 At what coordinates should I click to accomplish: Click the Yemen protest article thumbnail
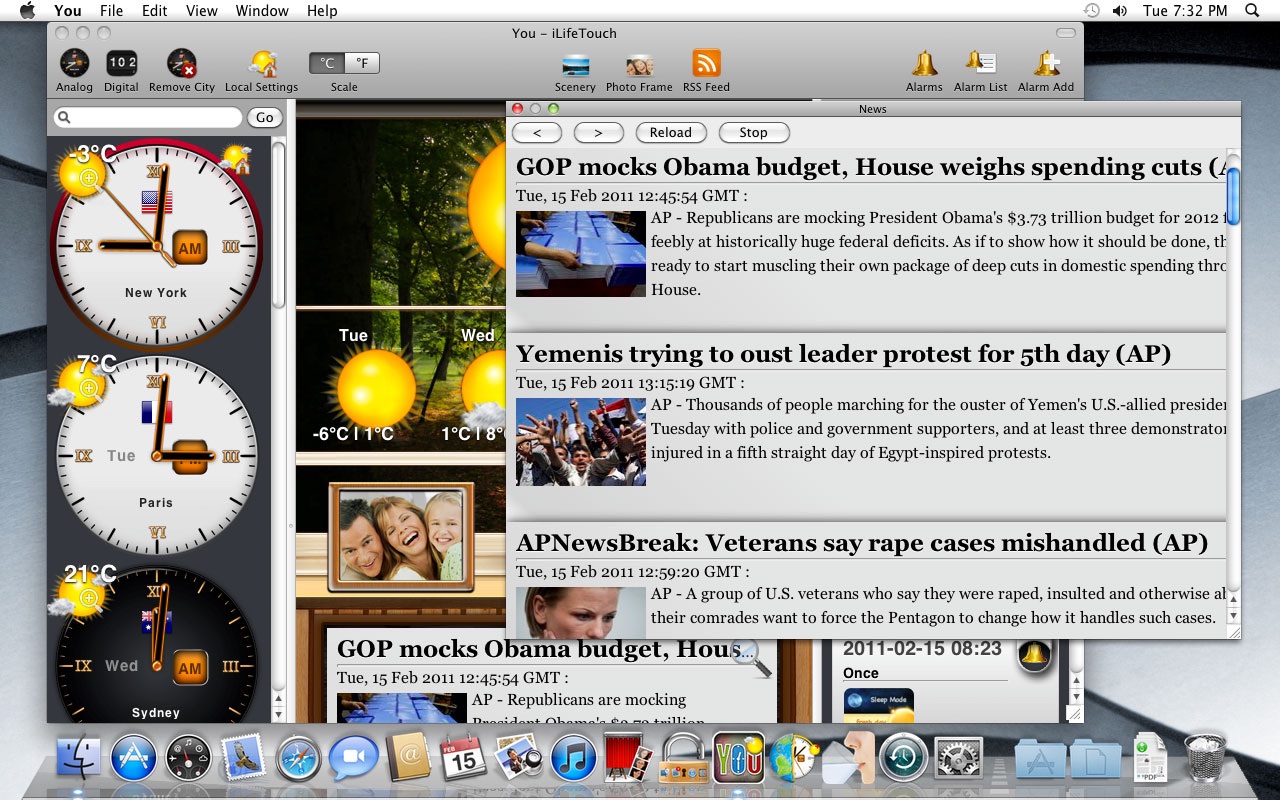581,442
